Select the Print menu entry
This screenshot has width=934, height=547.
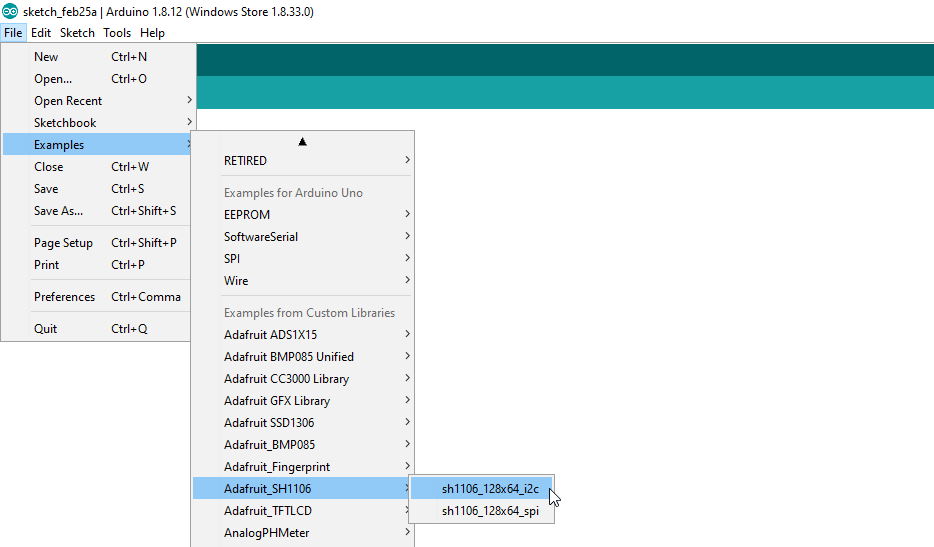click(x=97, y=265)
